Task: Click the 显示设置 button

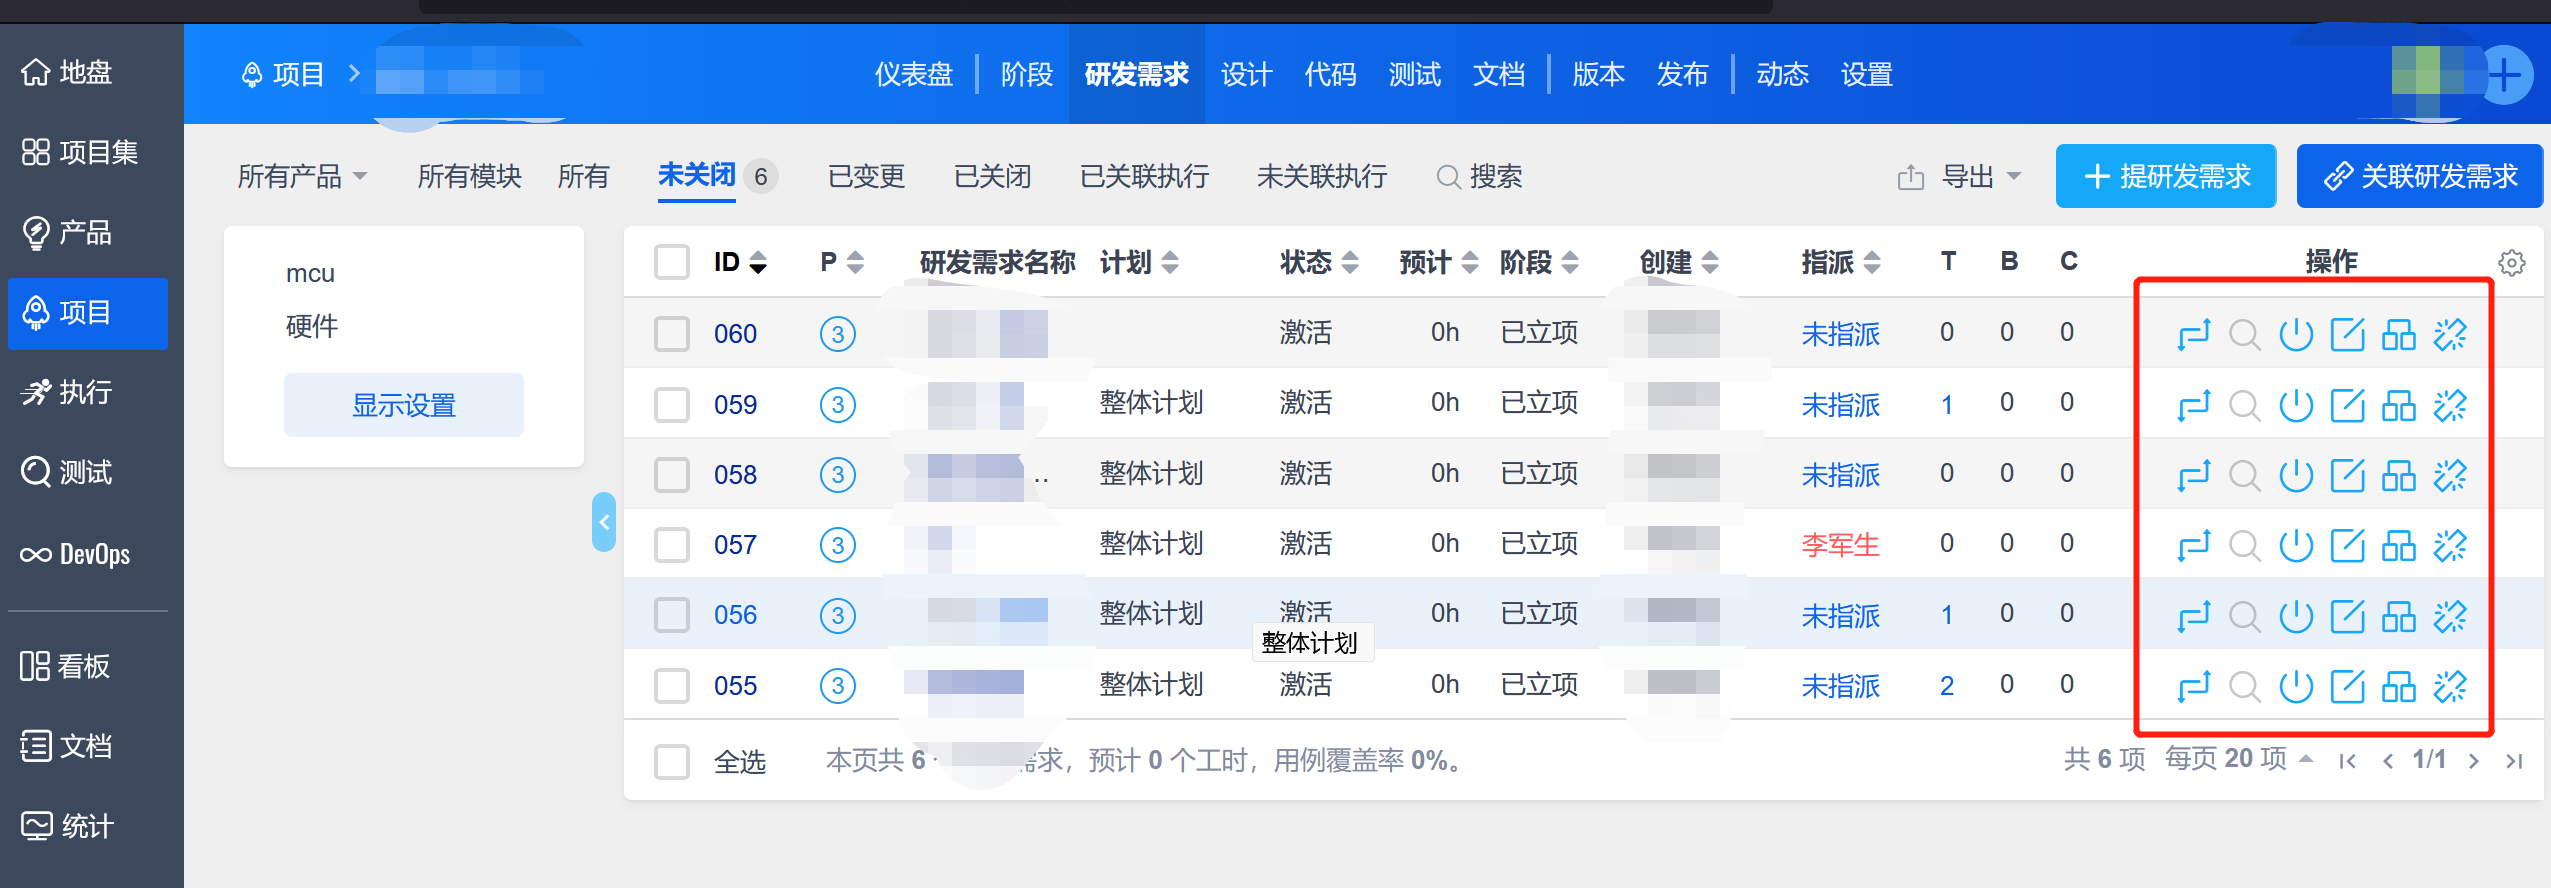Action: coord(403,405)
